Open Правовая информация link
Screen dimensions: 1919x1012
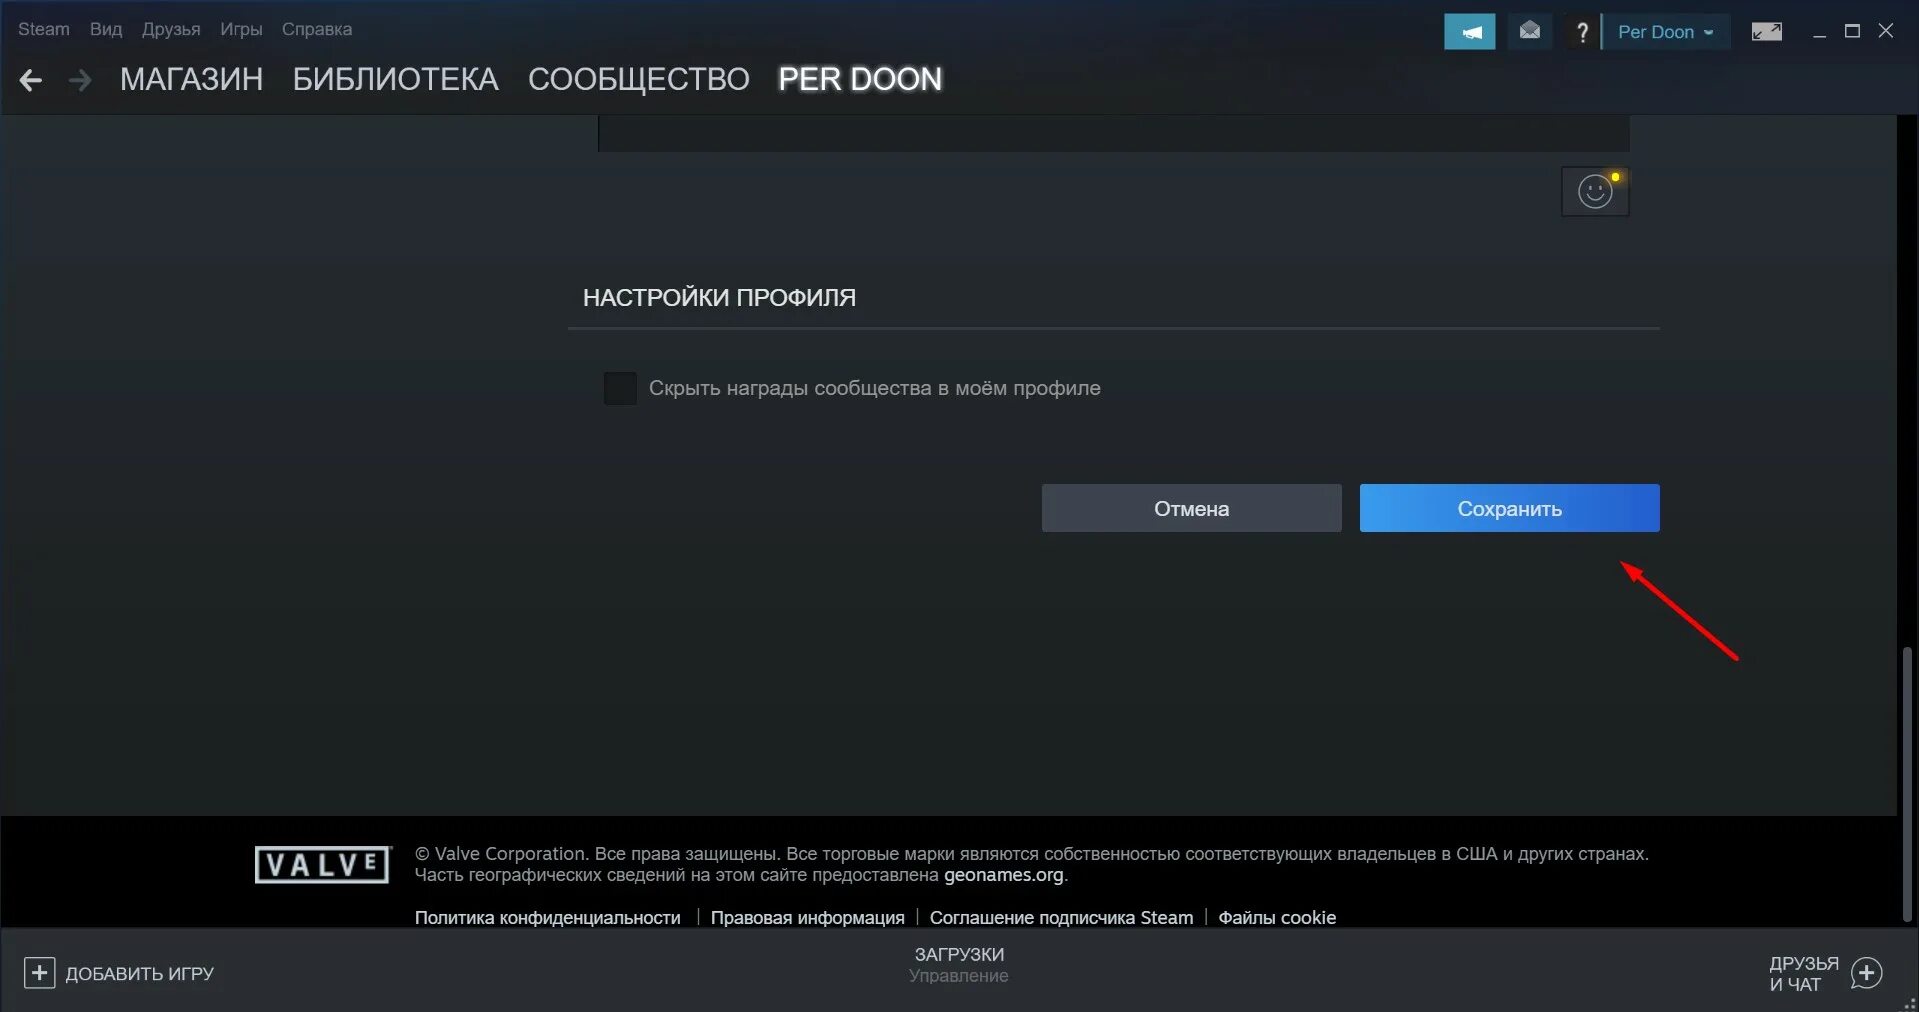coord(807,917)
